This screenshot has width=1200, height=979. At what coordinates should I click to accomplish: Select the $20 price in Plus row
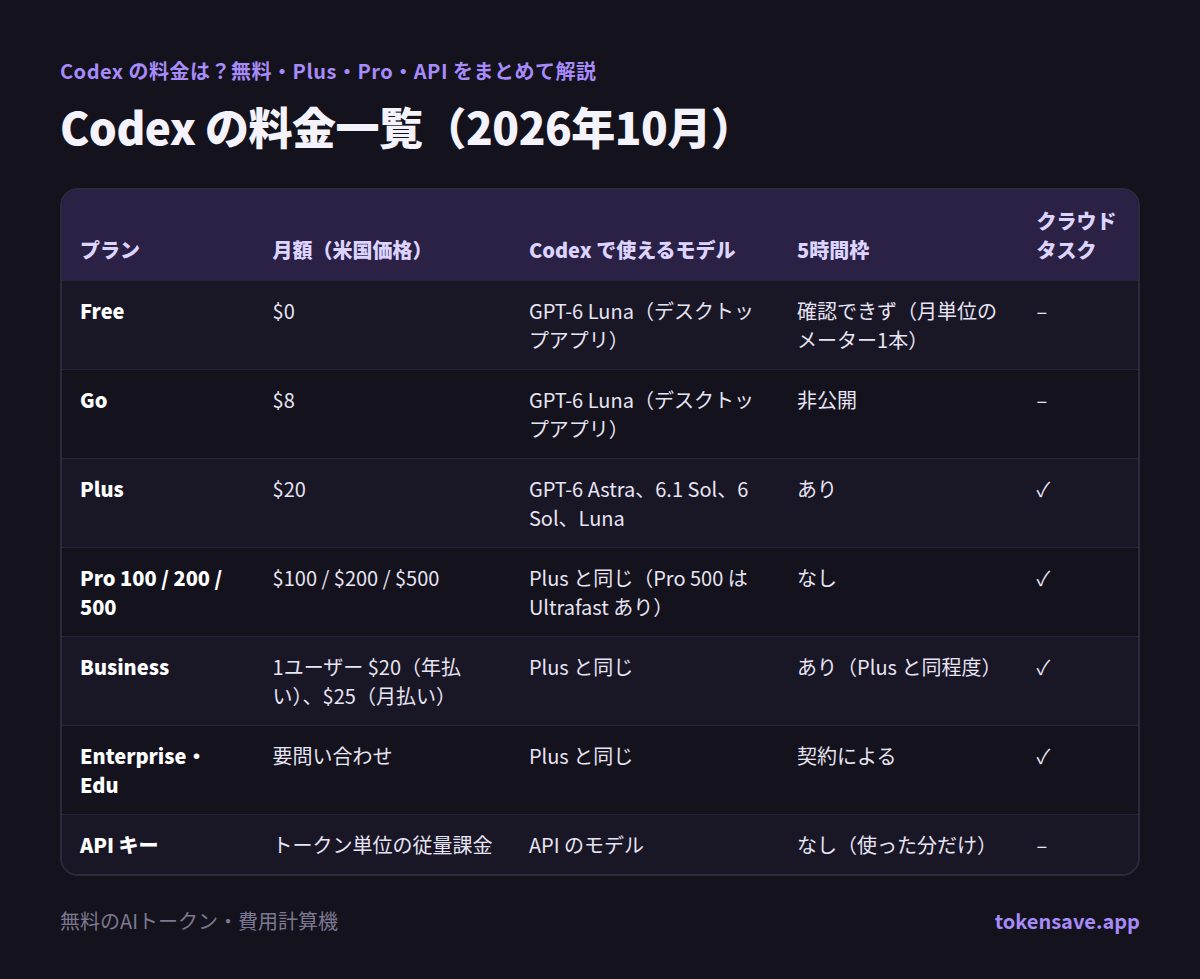(x=289, y=490)
